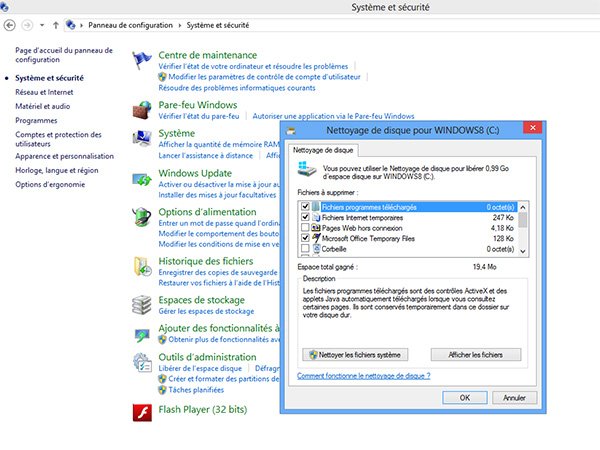Select the Nettoyage de disque tab
Screen dimensions: 600x450
tap(323, 150)
